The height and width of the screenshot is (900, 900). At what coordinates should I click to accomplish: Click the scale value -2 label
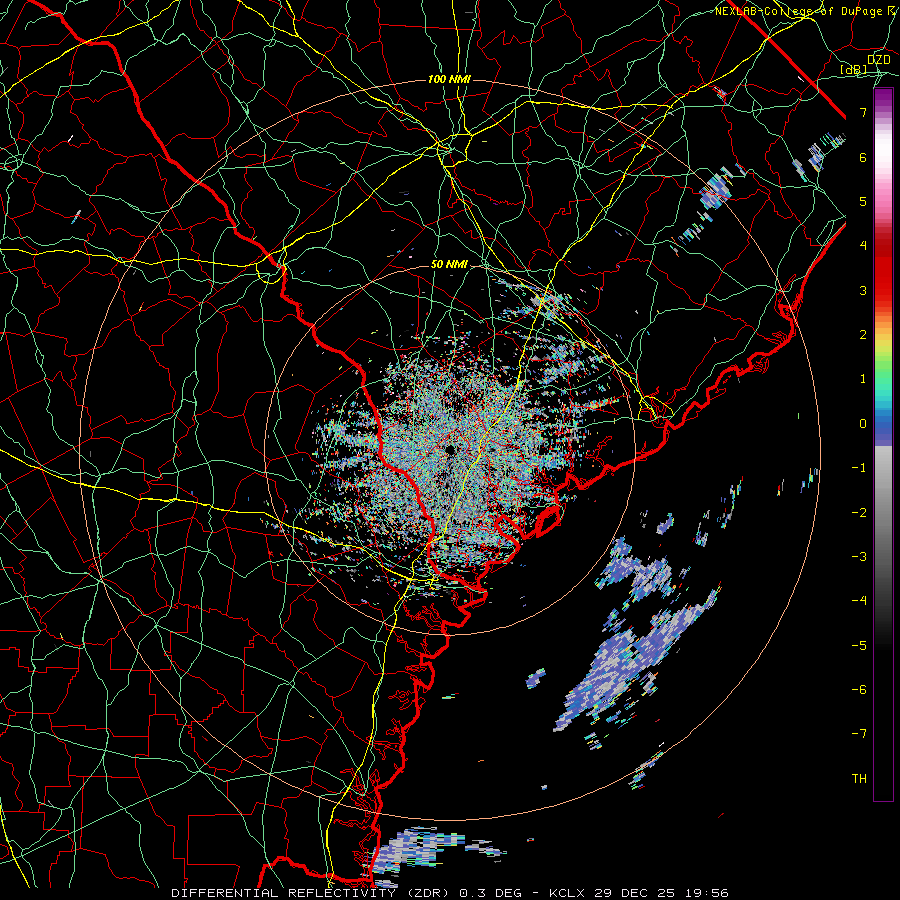859,513
